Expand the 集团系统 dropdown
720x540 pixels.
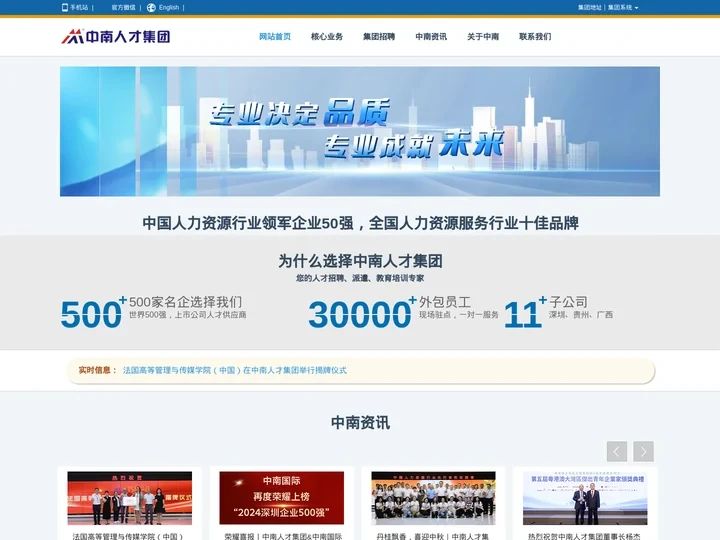623,7
